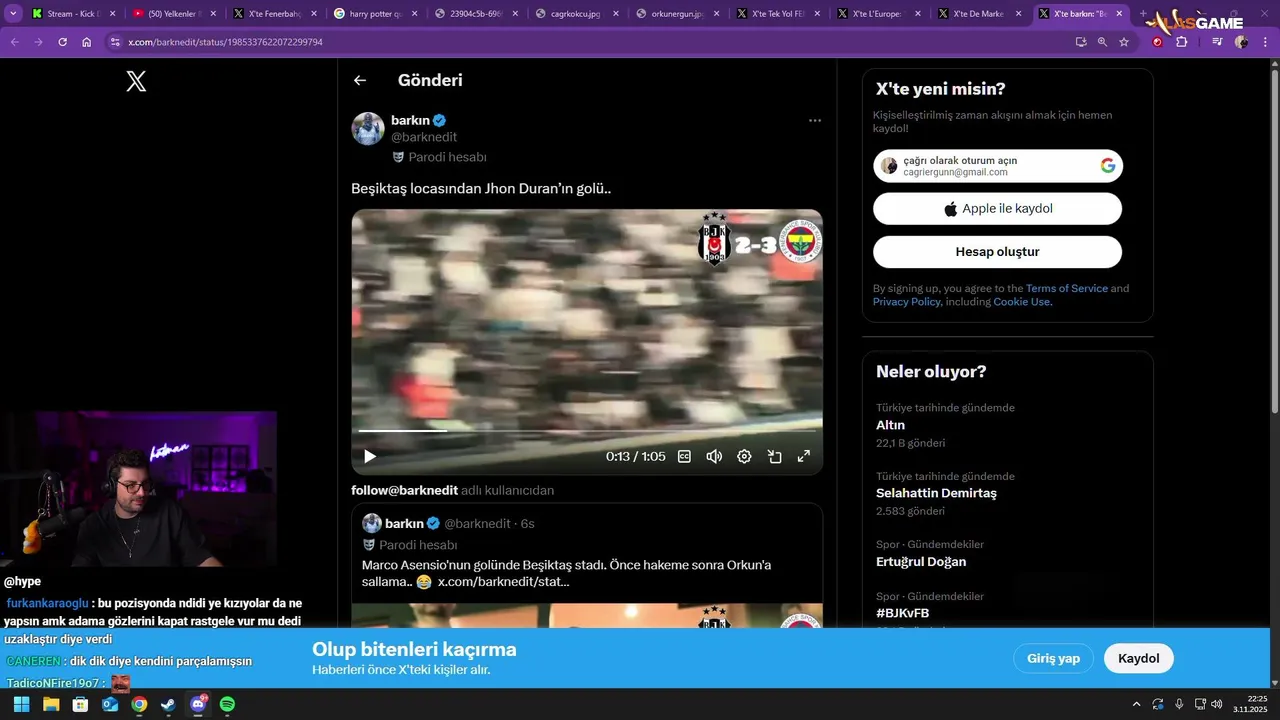
Task: Switch to the X'te Tek Yol FB tab
Action: click(779, 14)
